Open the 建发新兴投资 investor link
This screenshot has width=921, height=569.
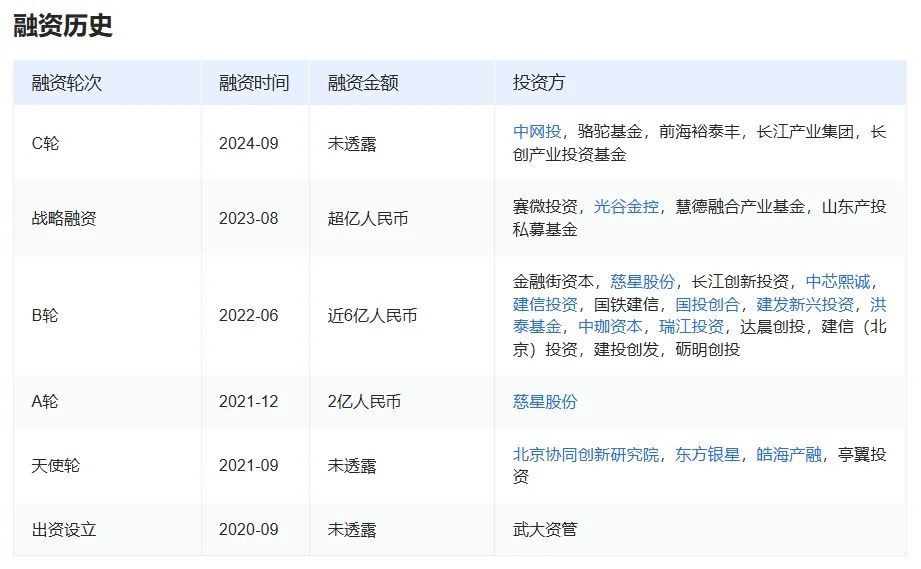pos(805,305)
